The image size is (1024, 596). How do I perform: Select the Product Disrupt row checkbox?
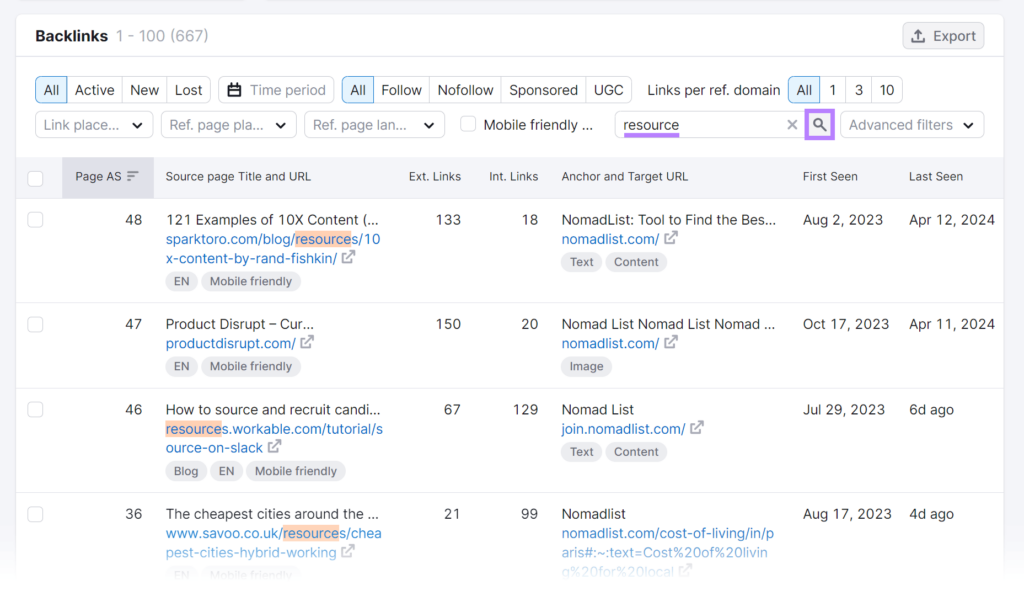pyautogui.click(x=35, y=324)
